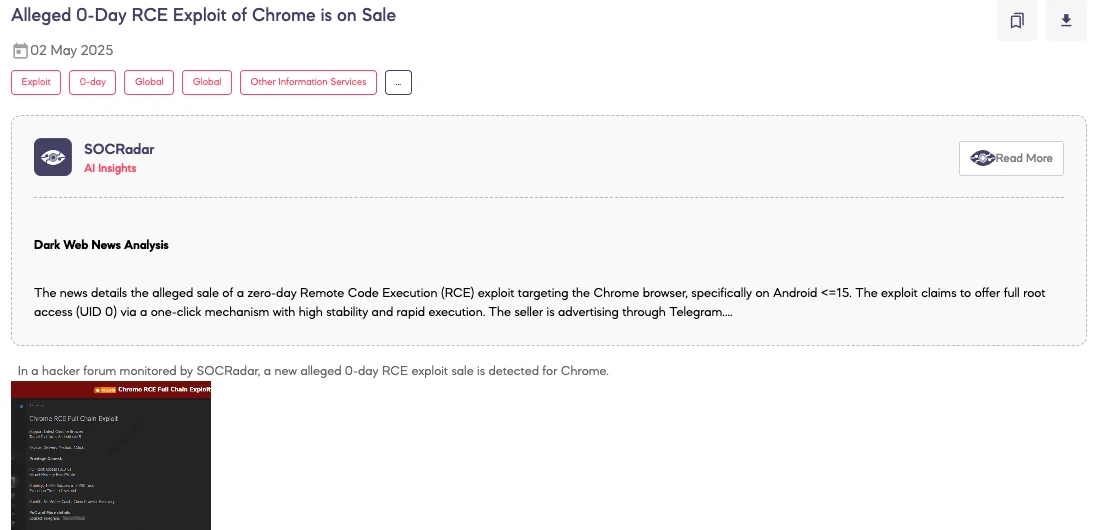Bookmark this dark web news article
Screen dimensions: 1097x530
tap(1017, 20)
